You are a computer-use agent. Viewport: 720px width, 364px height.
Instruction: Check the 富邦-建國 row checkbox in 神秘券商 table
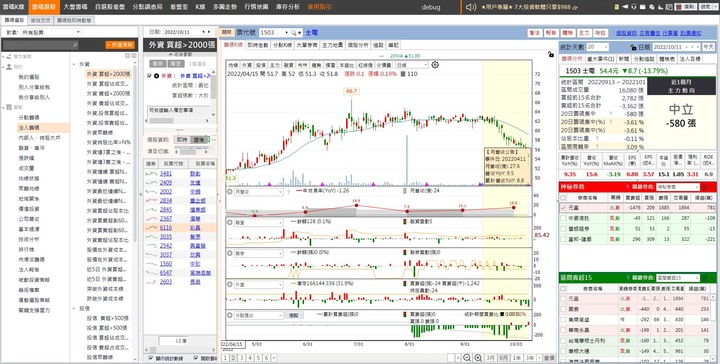pyautogui.click(x=563, y=239)
